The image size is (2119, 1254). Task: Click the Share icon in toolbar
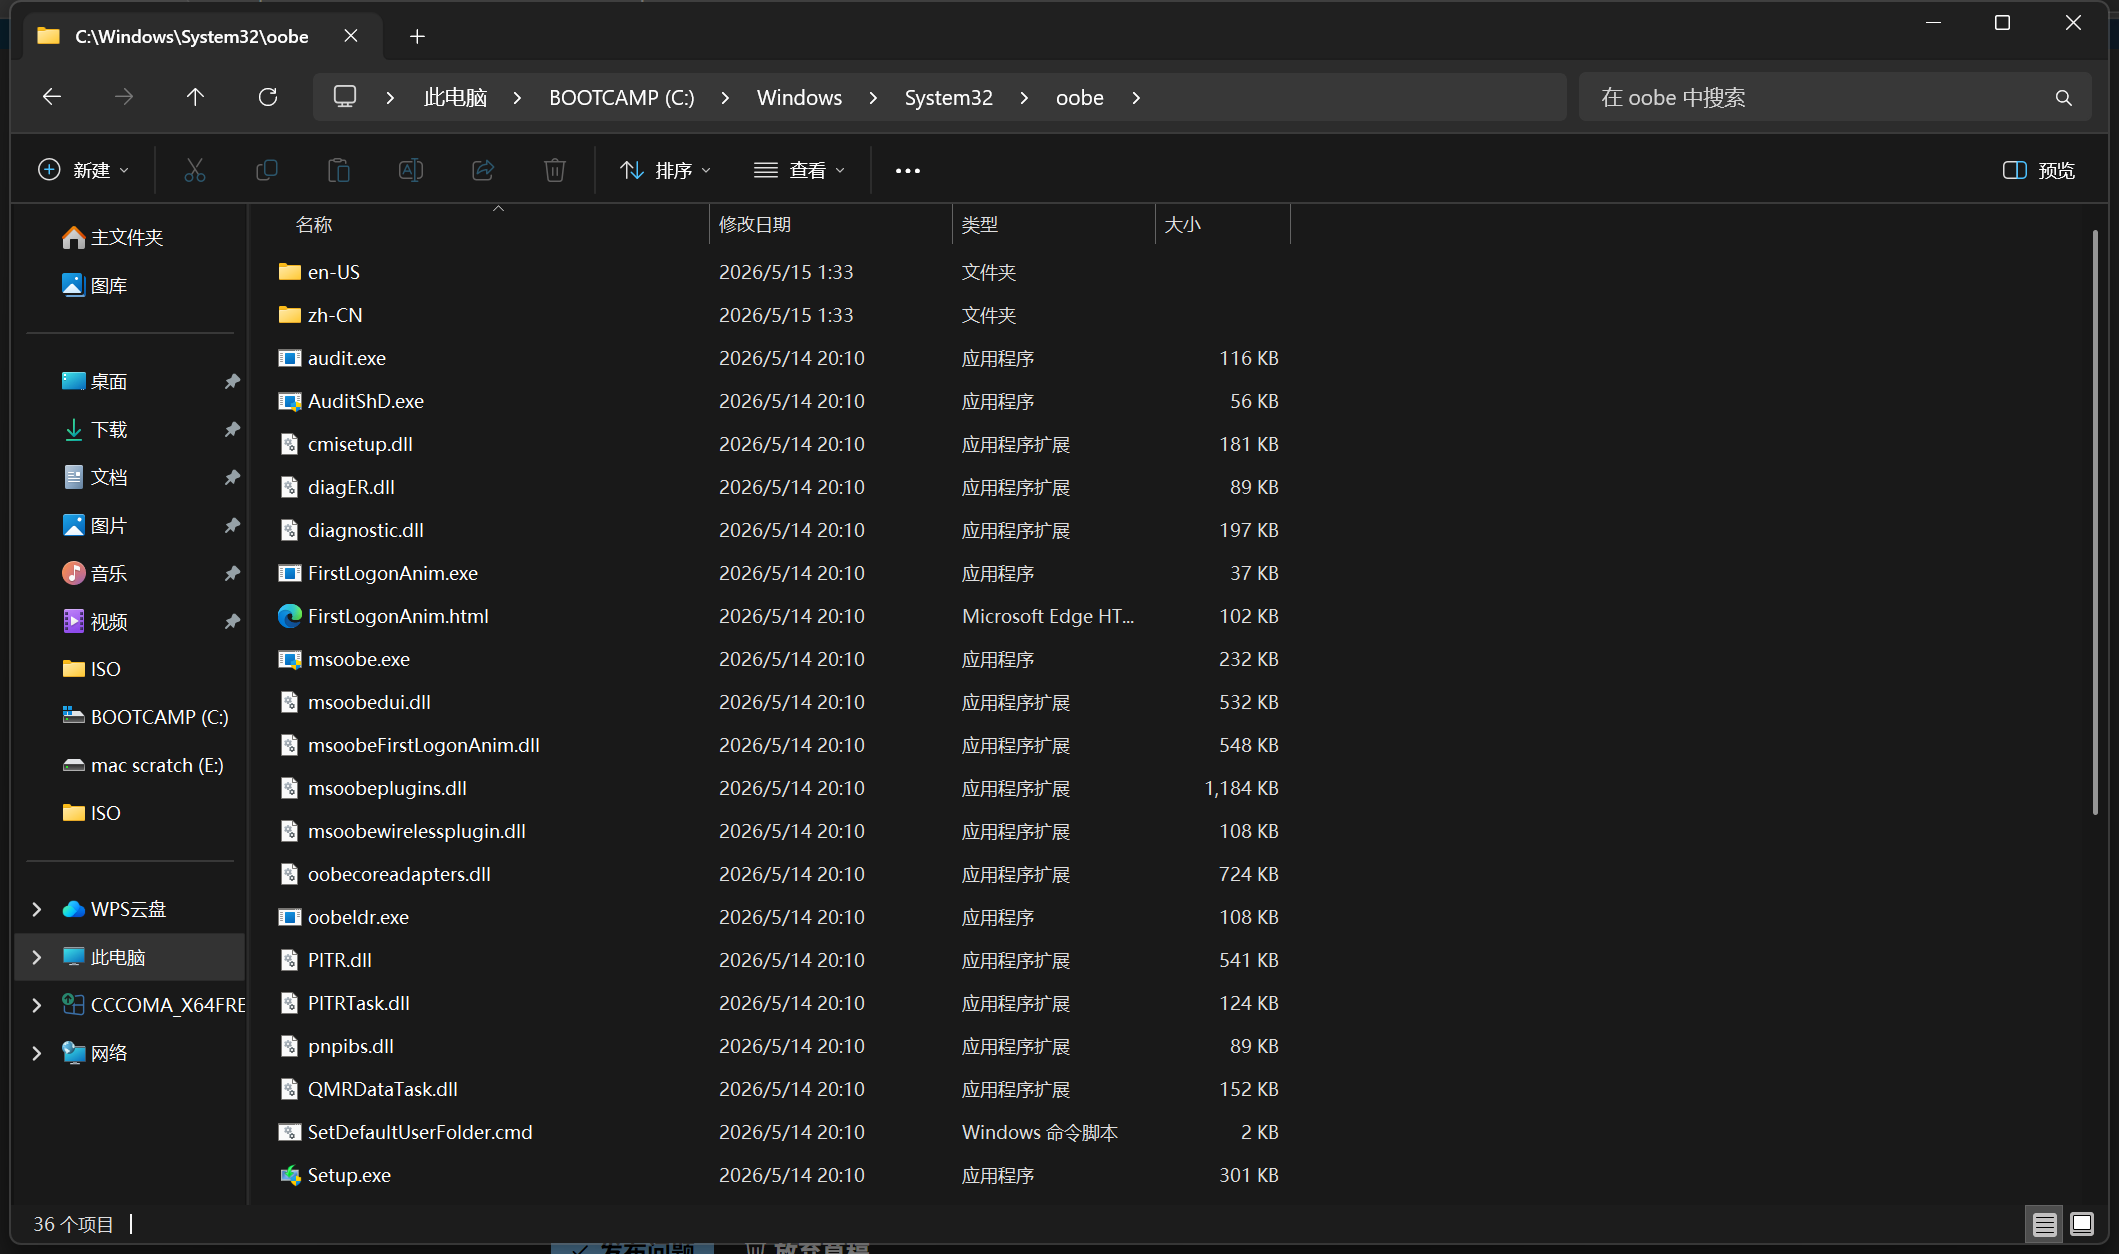[483, 171]
